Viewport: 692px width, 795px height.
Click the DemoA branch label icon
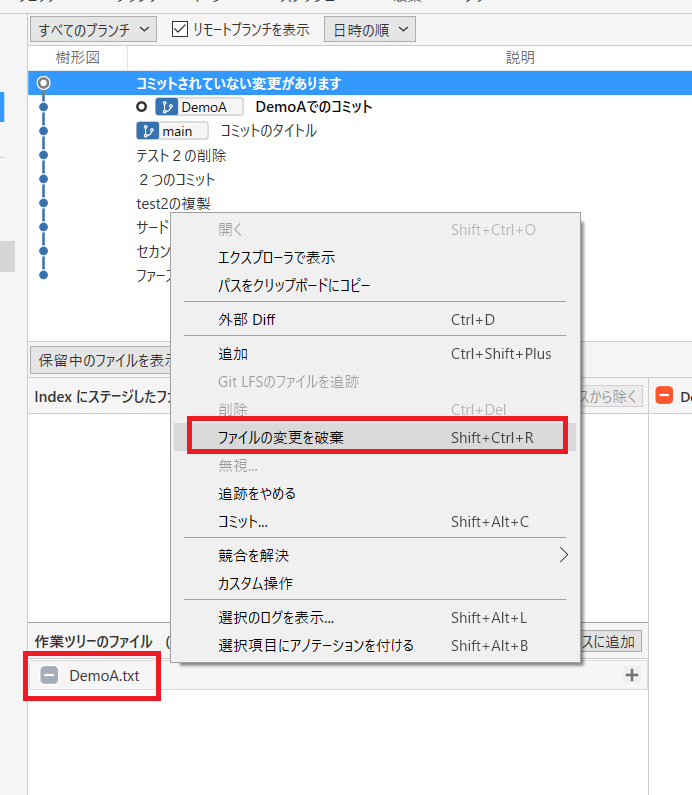pyautogui.click(x=168, y=107)
